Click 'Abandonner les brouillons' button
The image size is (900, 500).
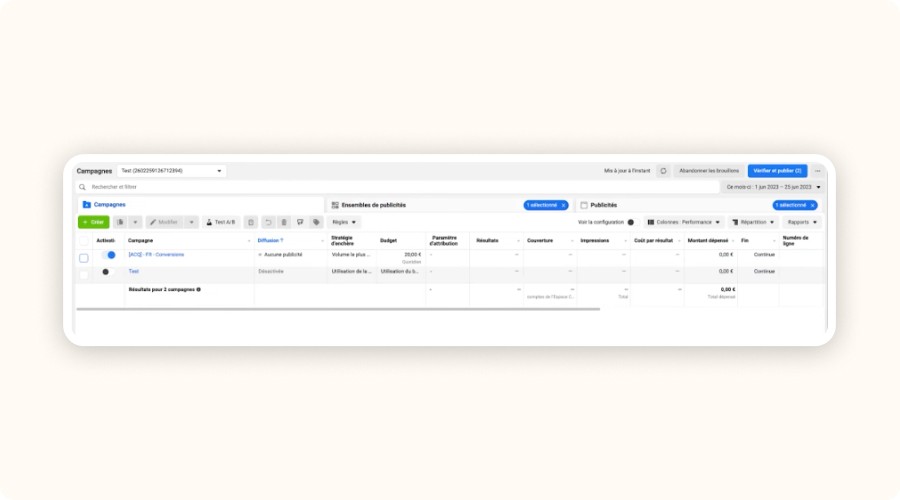[x=709, y=171]
